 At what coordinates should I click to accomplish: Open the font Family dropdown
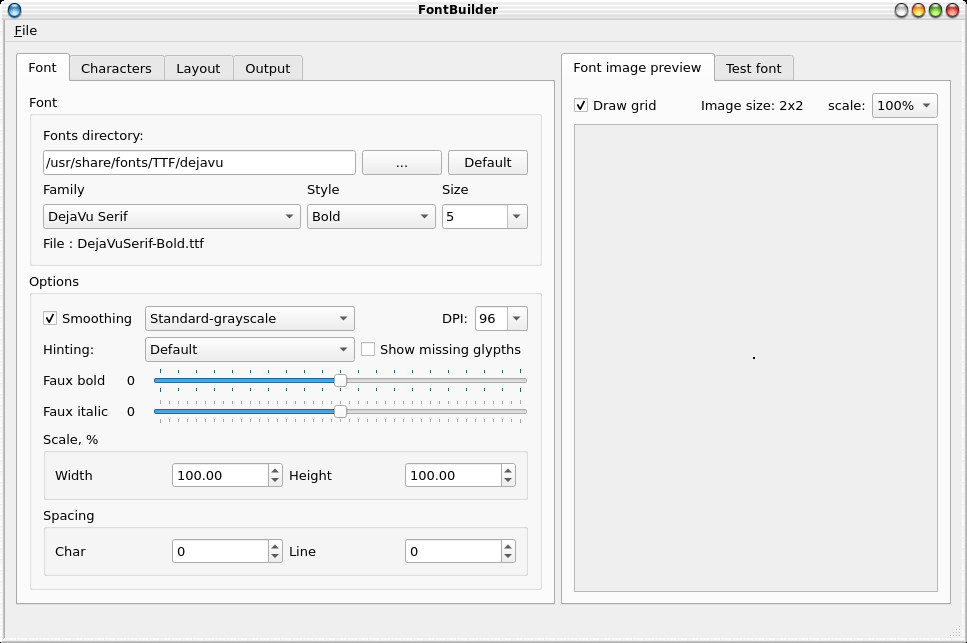tap(172, 217)
